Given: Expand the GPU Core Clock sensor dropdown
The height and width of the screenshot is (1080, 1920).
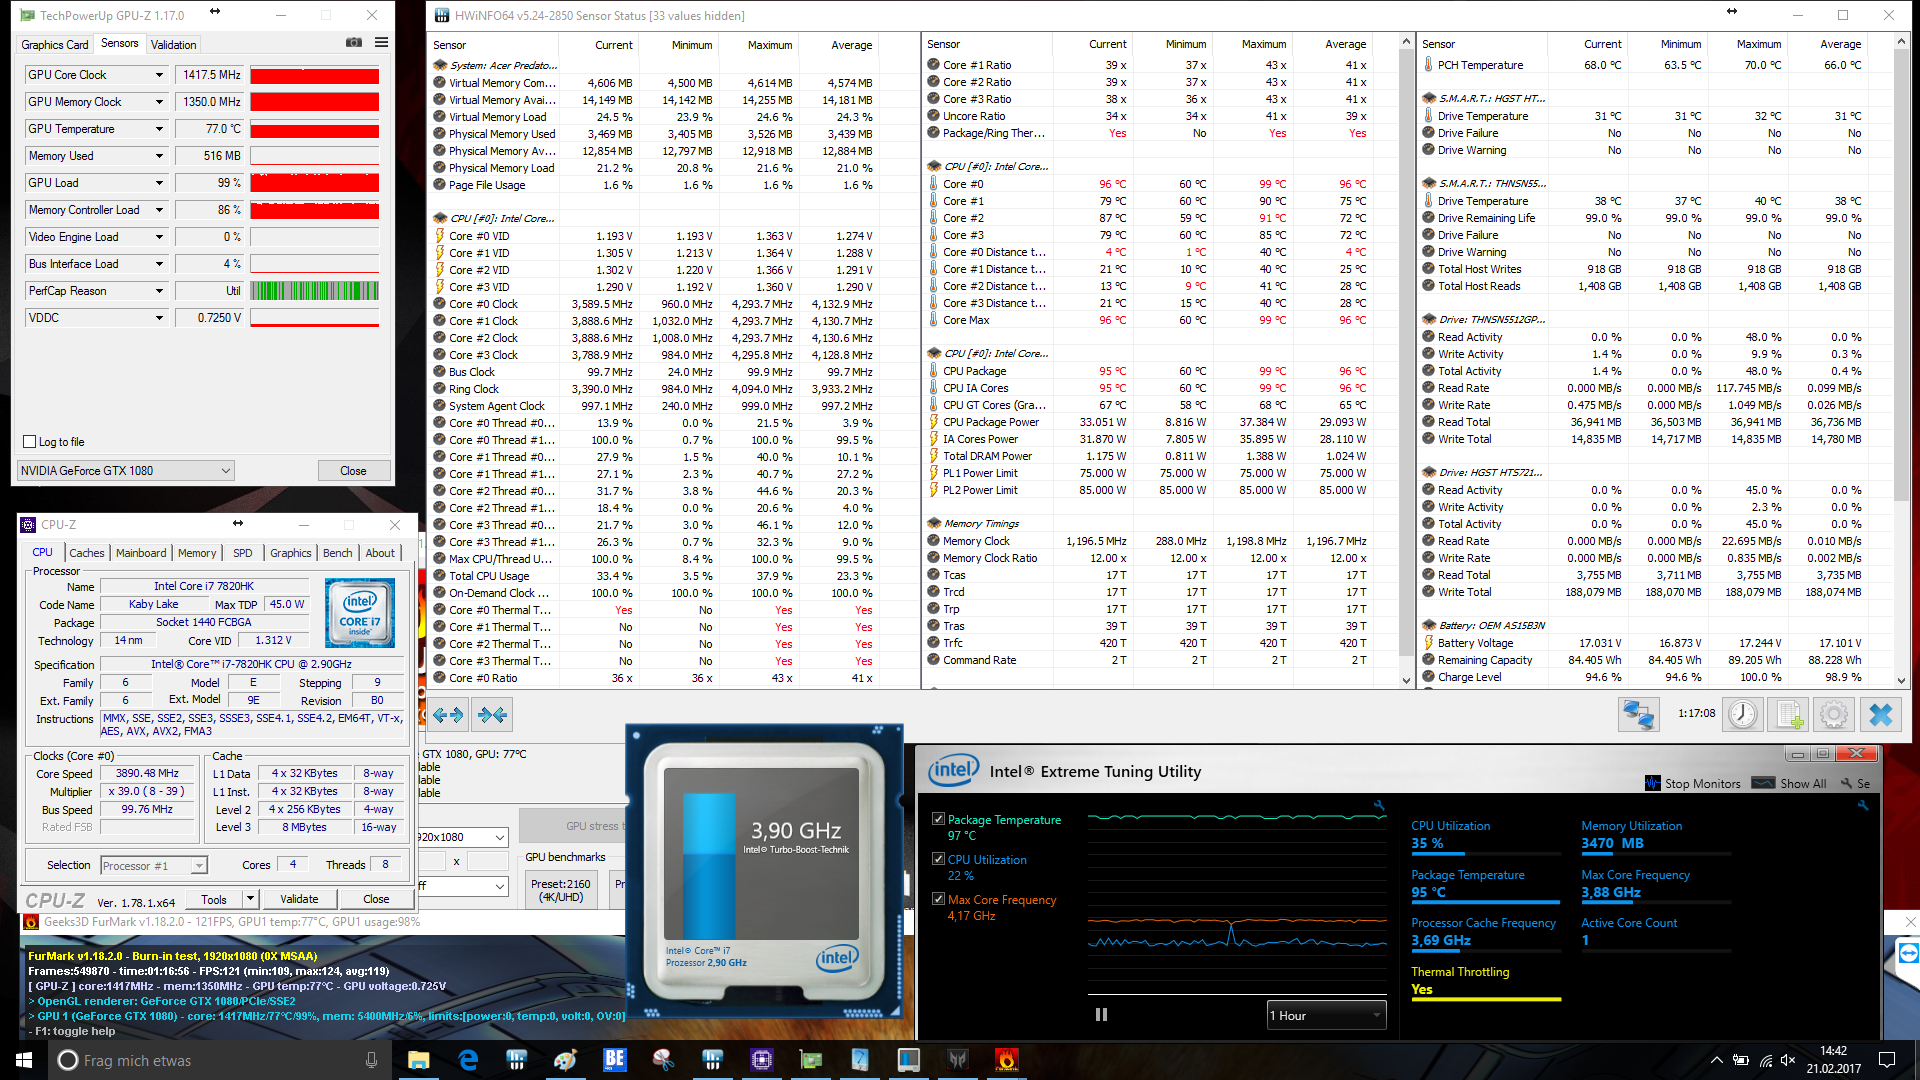Looking at the screenshot, I should point(159,75).
